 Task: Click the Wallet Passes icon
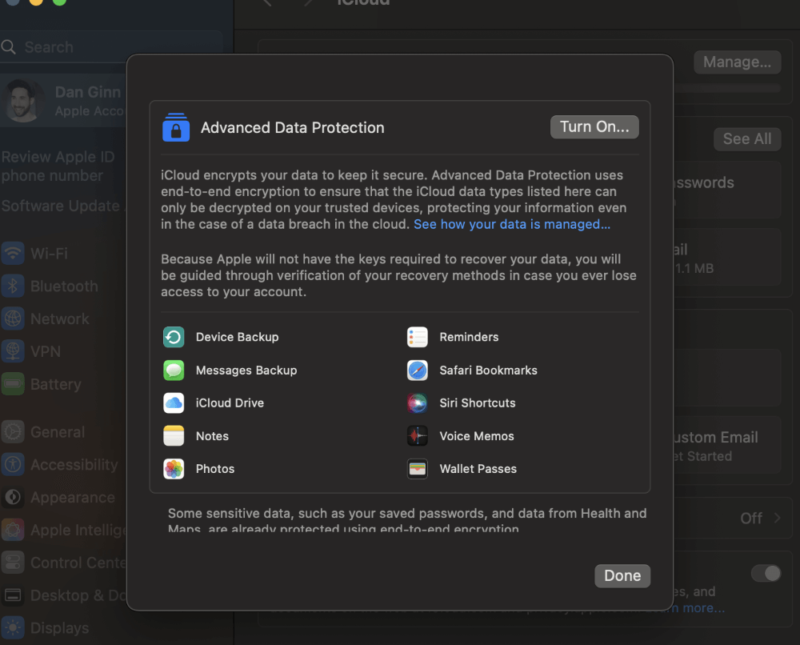coord(417,468)
